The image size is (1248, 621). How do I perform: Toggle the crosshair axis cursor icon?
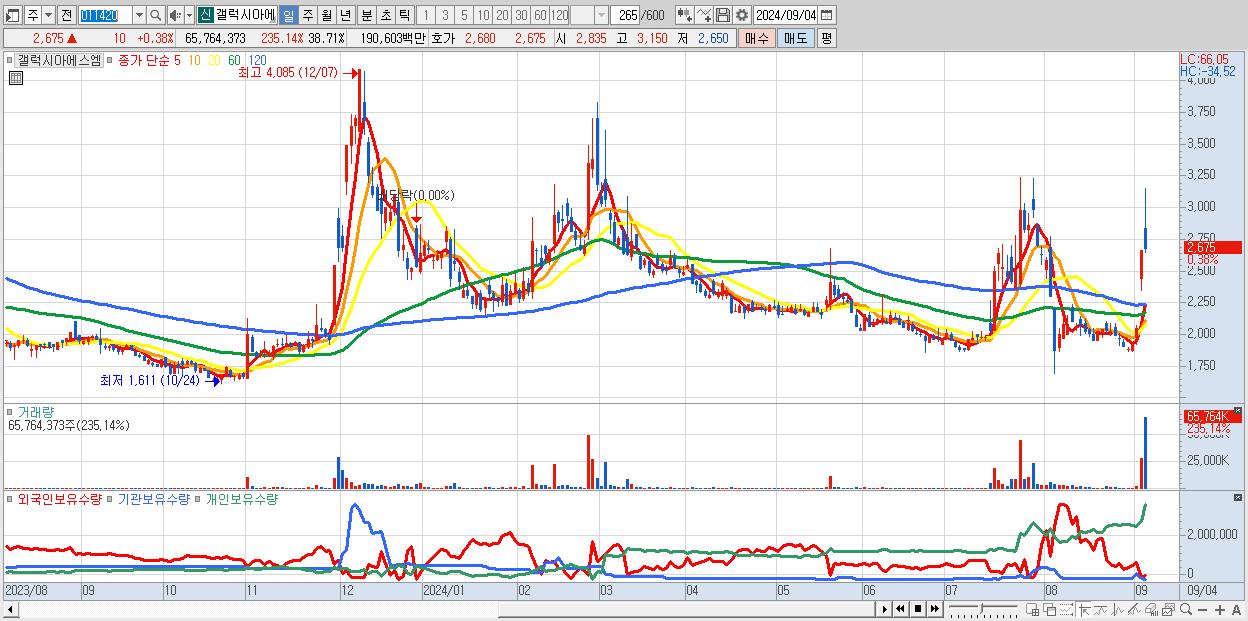coord(1084,610)
